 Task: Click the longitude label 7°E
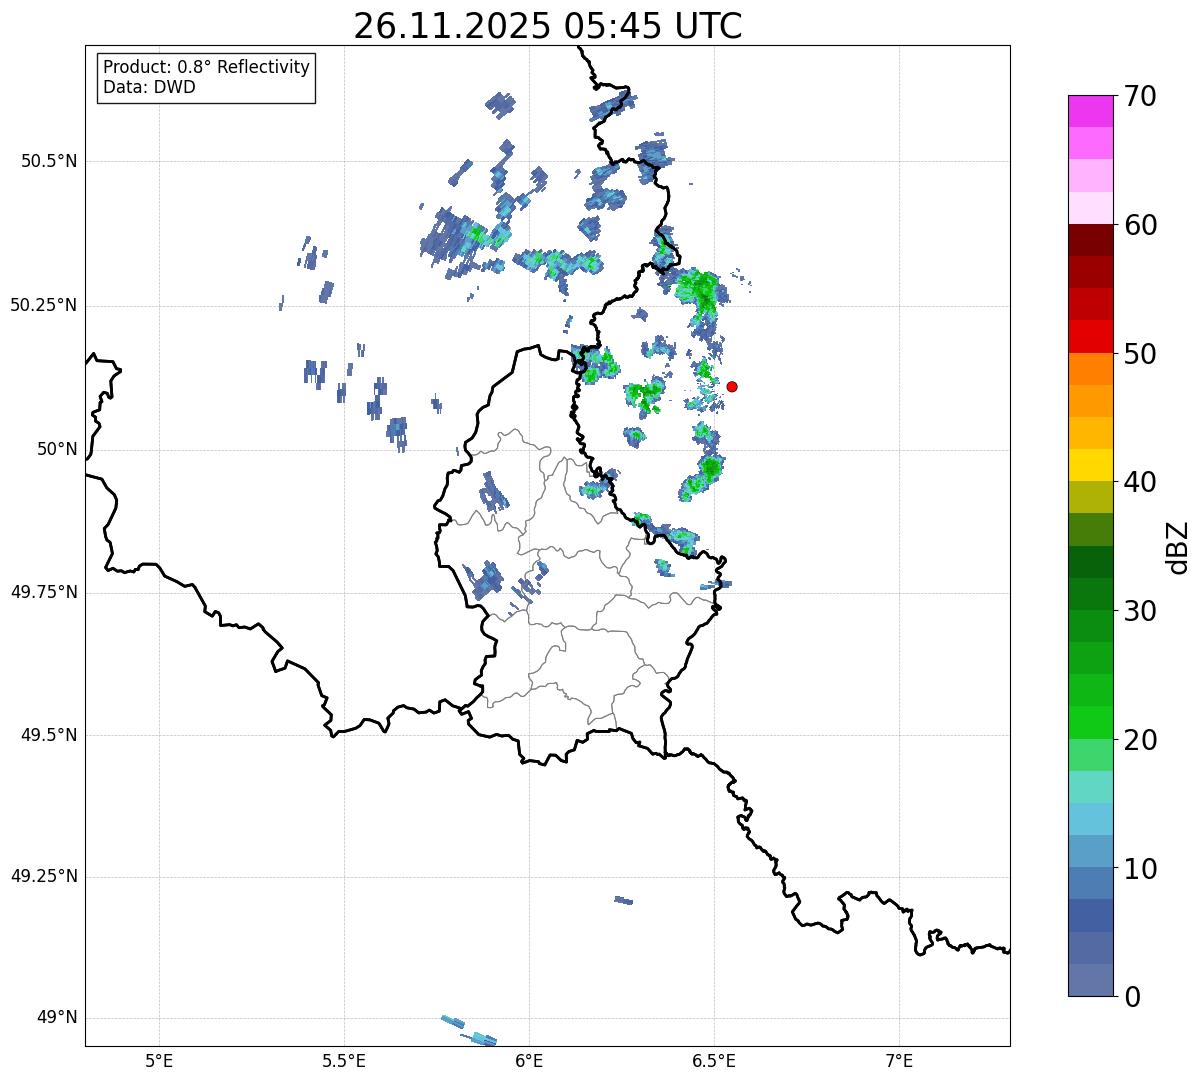899,1060
